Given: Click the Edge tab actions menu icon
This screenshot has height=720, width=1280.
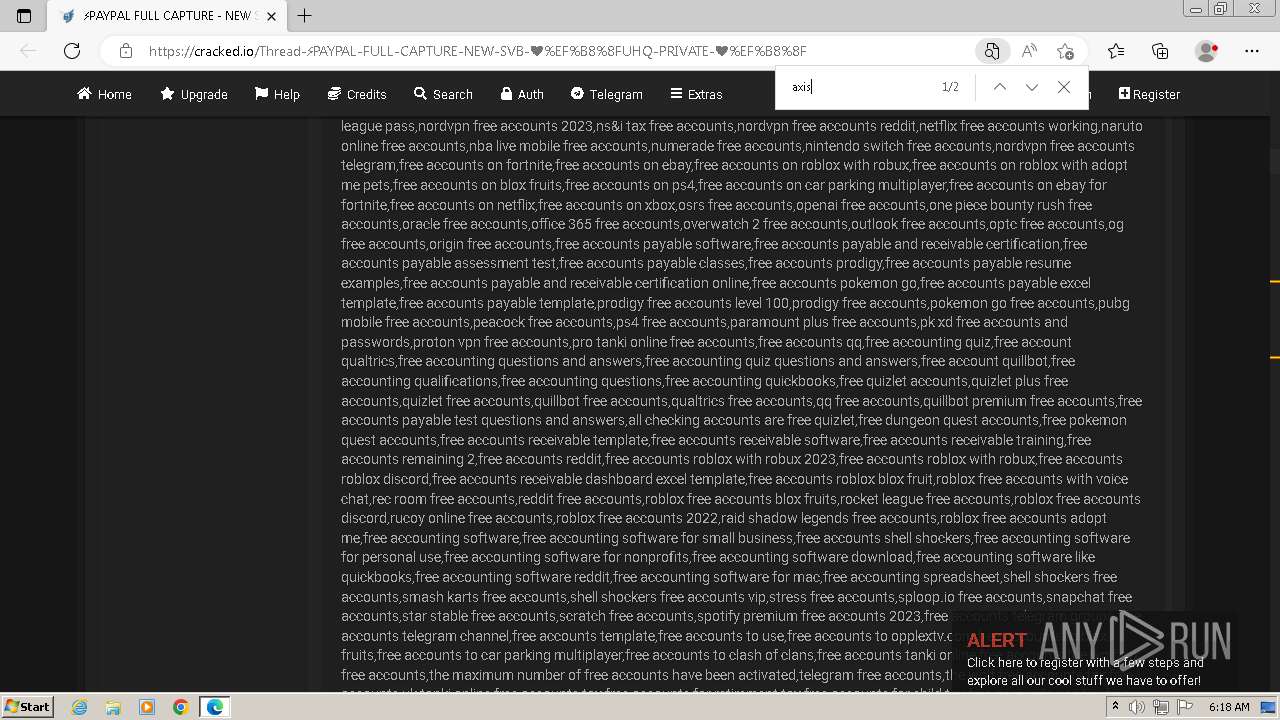Looking at the screenshot, I should click(x=24, y=16).
